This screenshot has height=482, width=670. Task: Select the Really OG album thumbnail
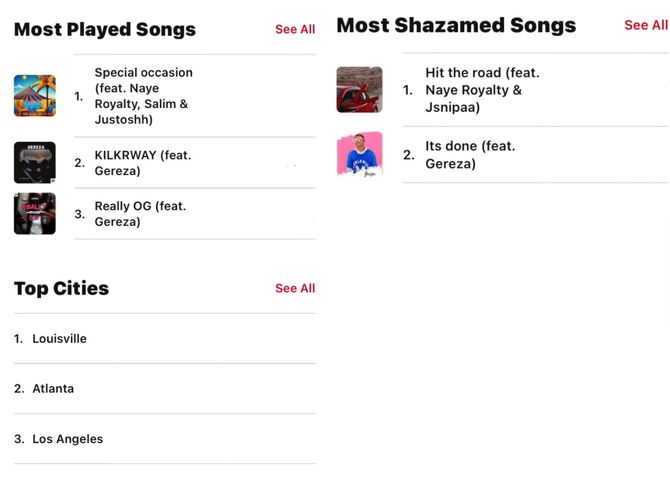coord(35,213)
